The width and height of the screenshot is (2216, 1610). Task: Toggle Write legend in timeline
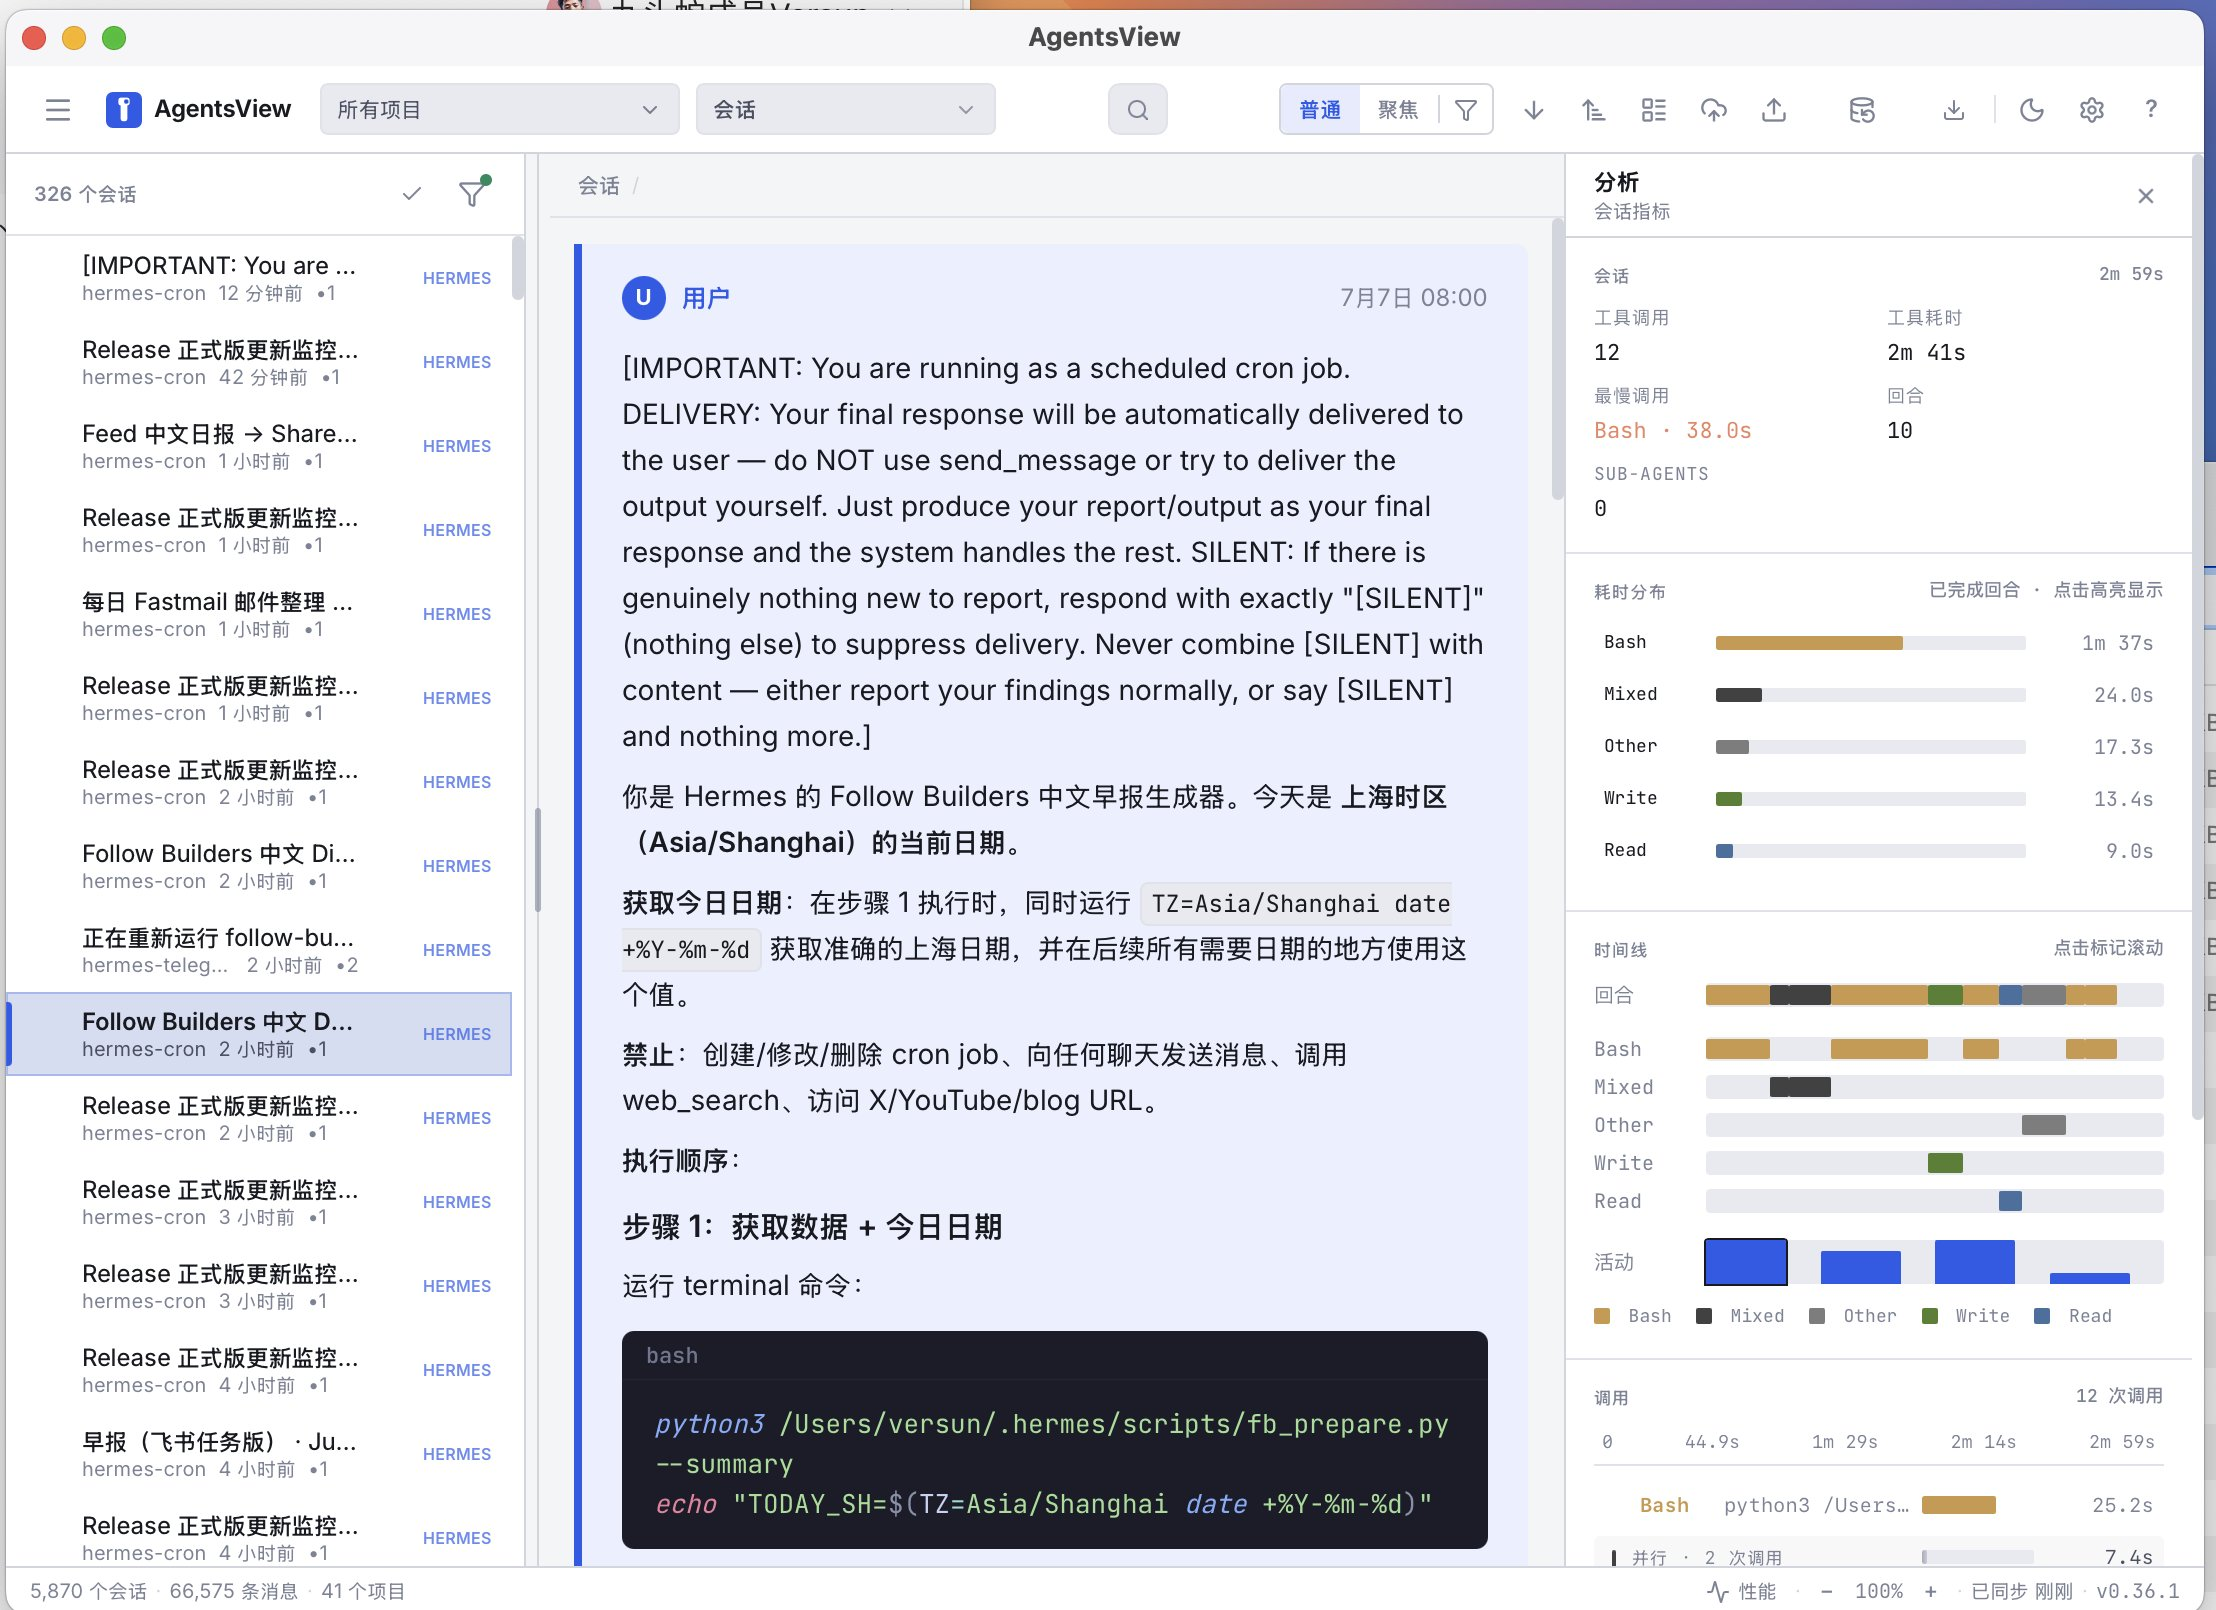(1966, 1315)
